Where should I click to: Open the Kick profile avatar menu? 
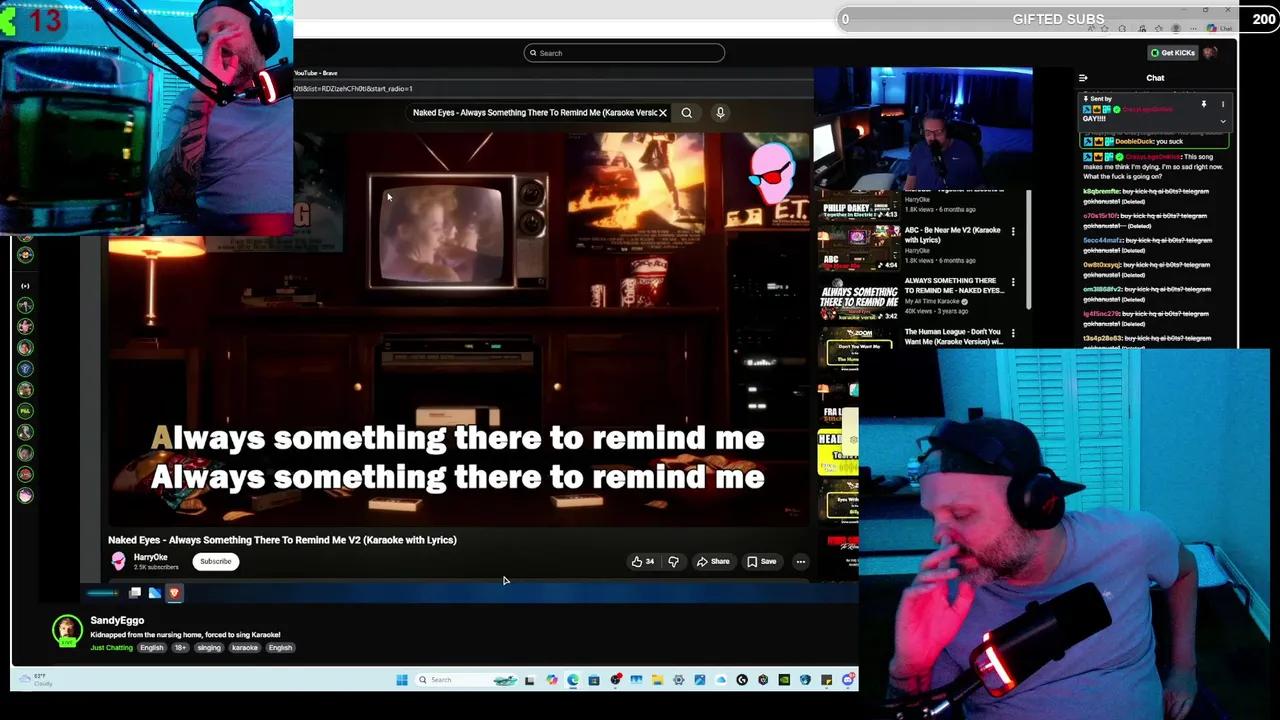tap(1210, 53)
